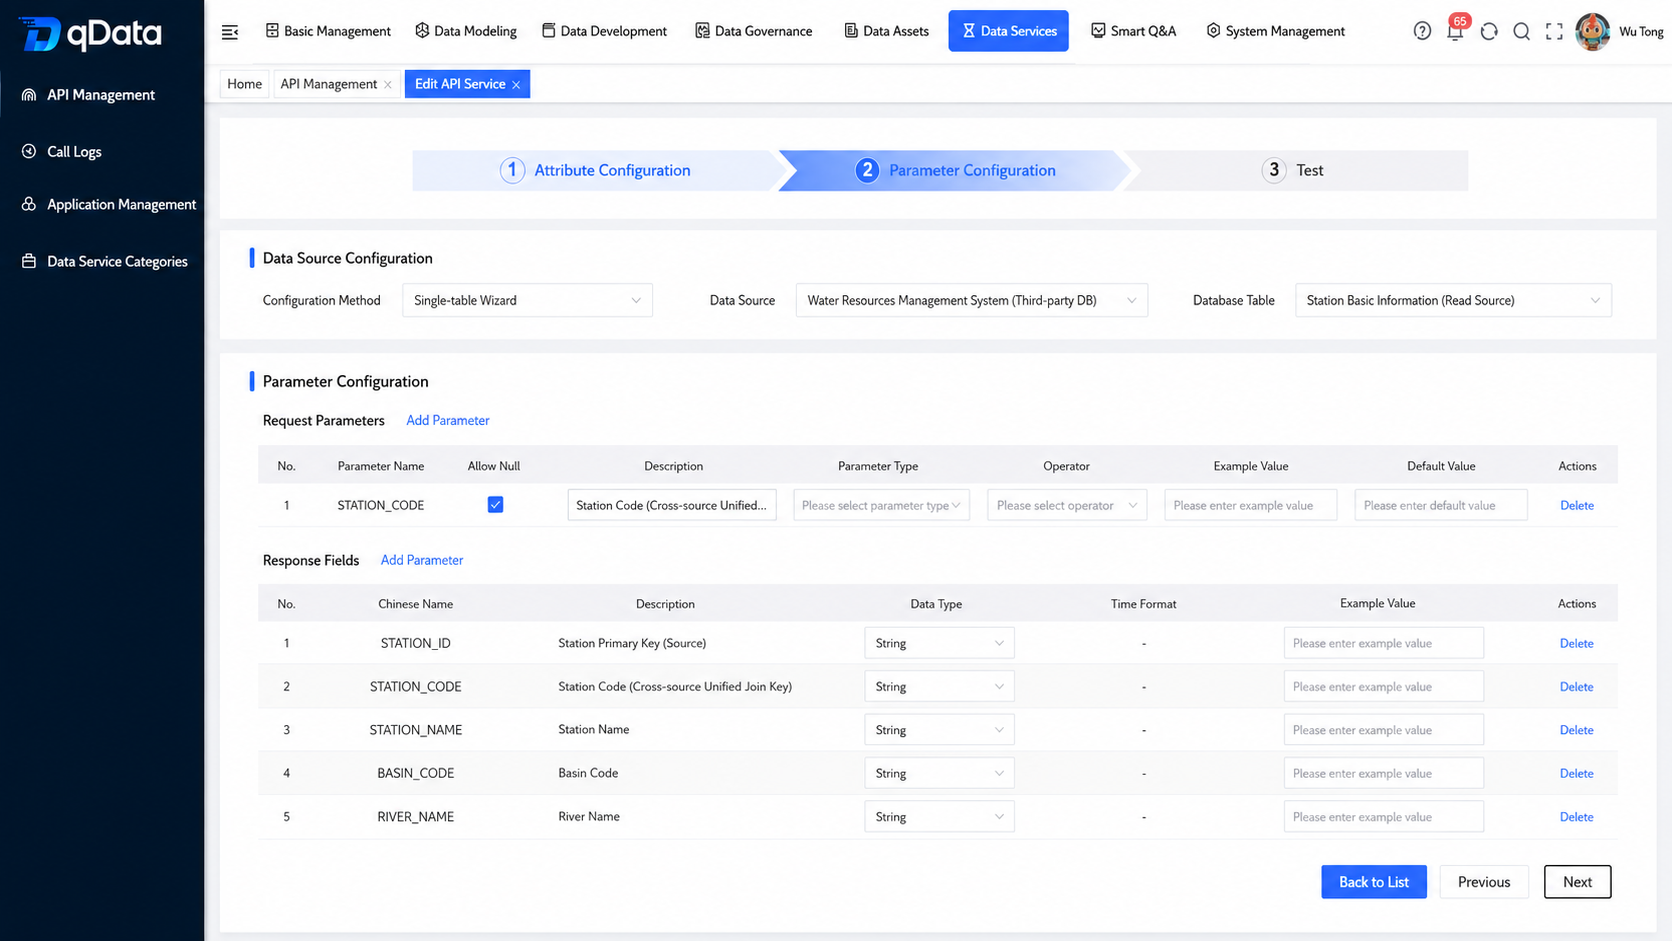This screenshot has height=941, width=1672.
Task: Open Data Source dropdown
Action: click(971, 300)
